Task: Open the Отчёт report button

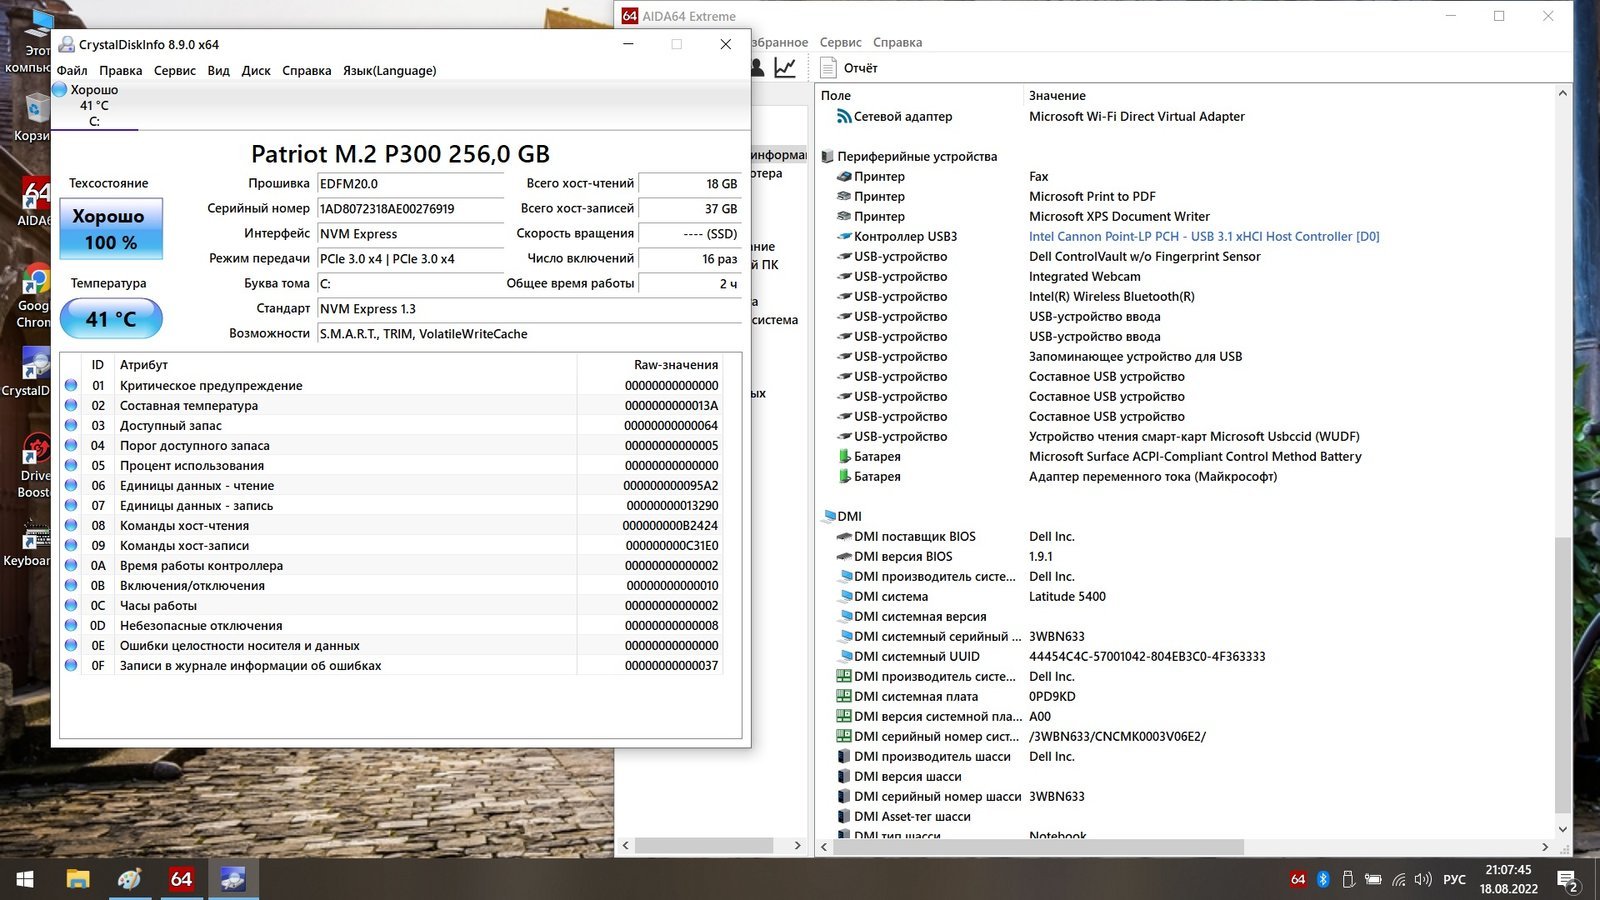Action: coord(849,68)
